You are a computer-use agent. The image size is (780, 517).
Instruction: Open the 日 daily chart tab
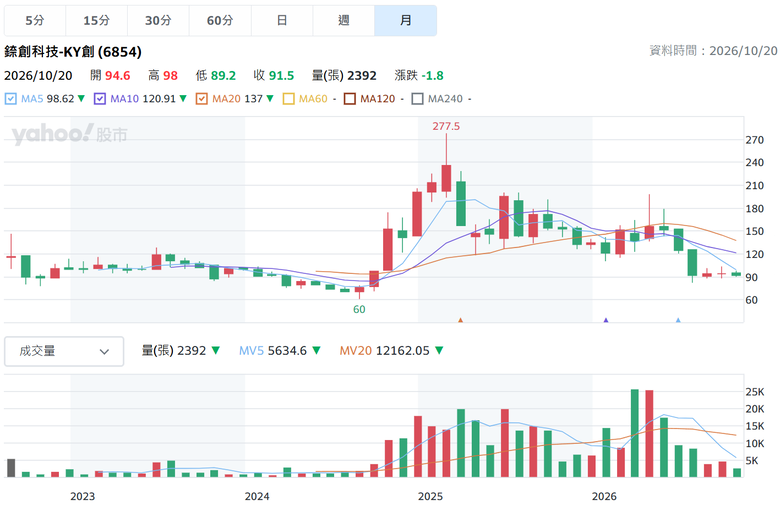282,20
